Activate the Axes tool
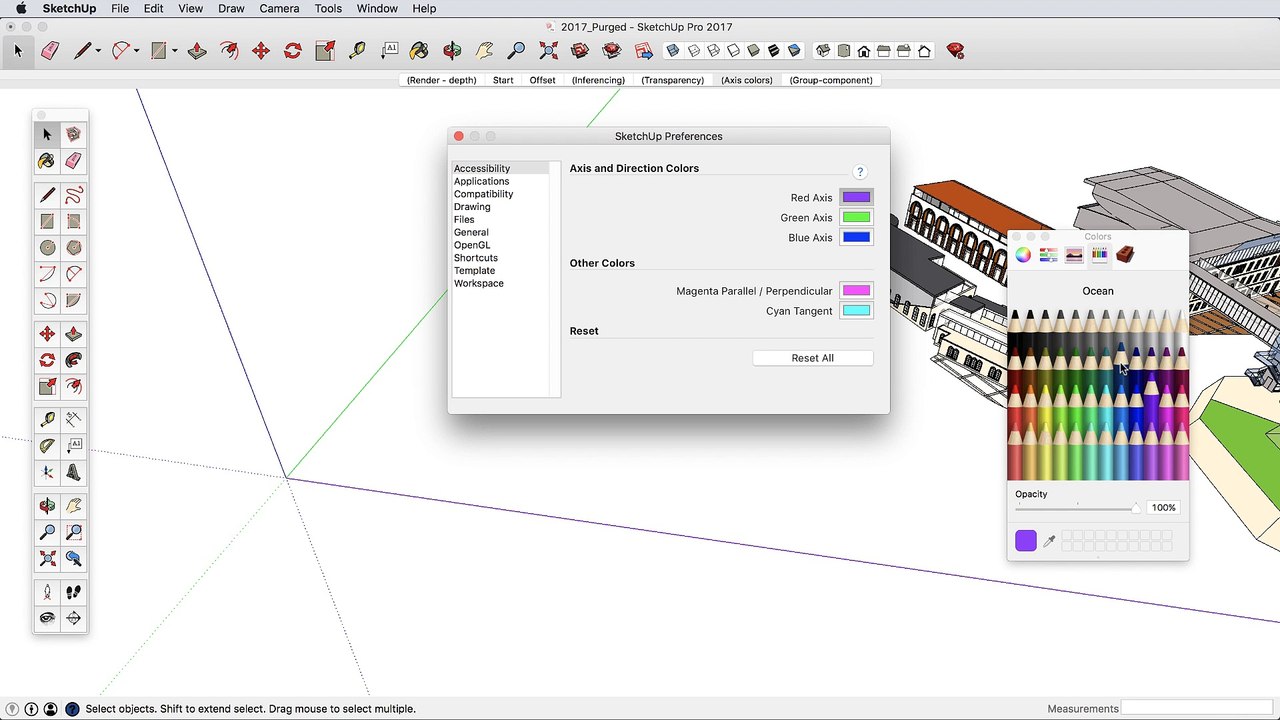 [47, 472]
